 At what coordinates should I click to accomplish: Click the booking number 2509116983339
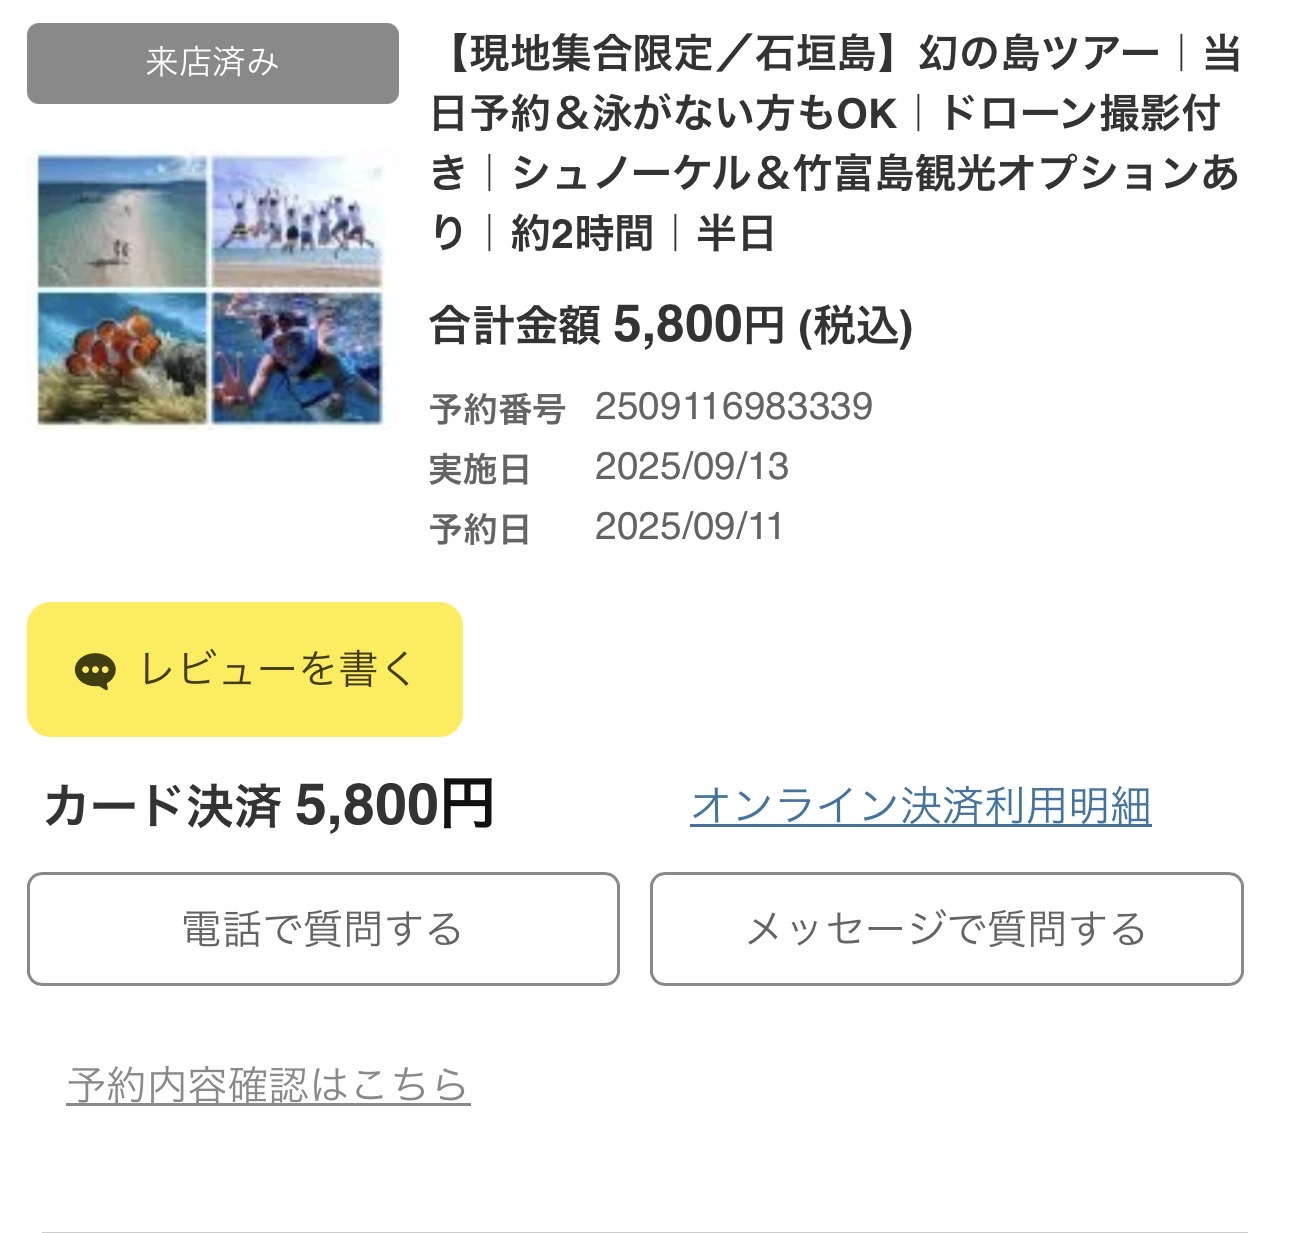click(733, 407)
